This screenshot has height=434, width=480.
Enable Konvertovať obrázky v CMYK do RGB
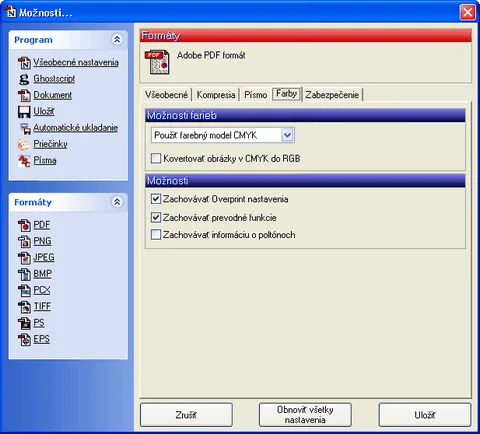(156, 158)
